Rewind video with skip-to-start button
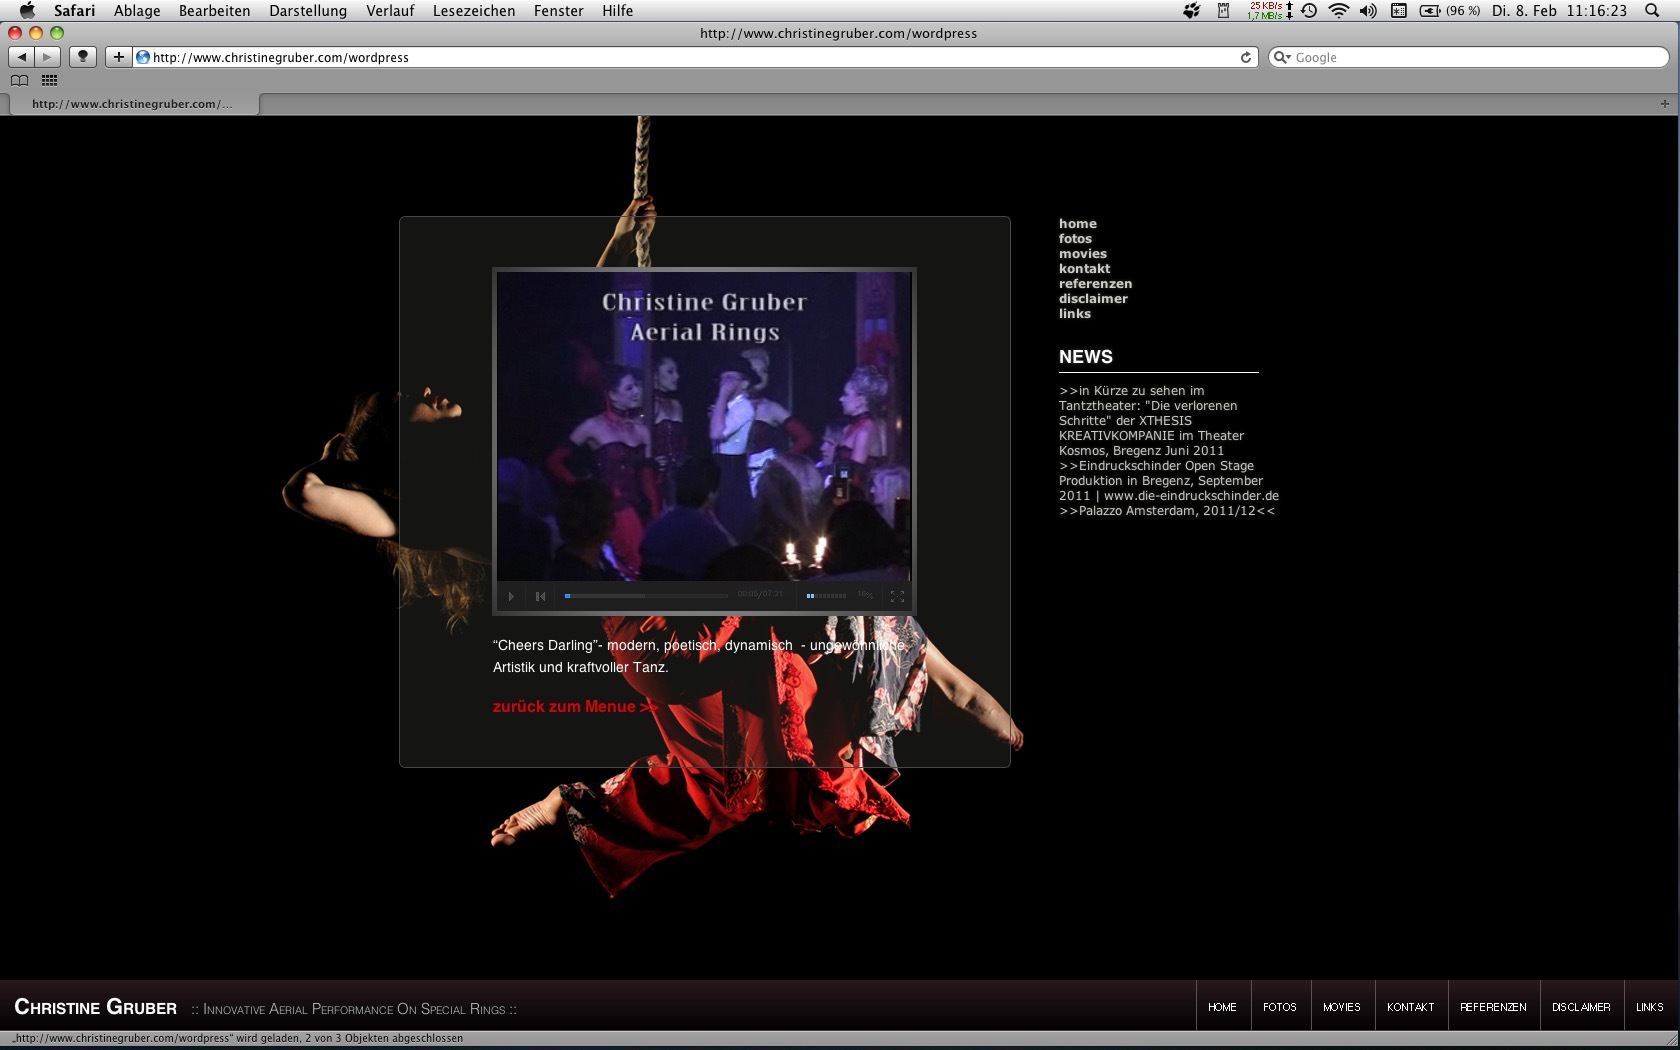Viewport: 1680px width, 1050px height. [x=540, y=596]
